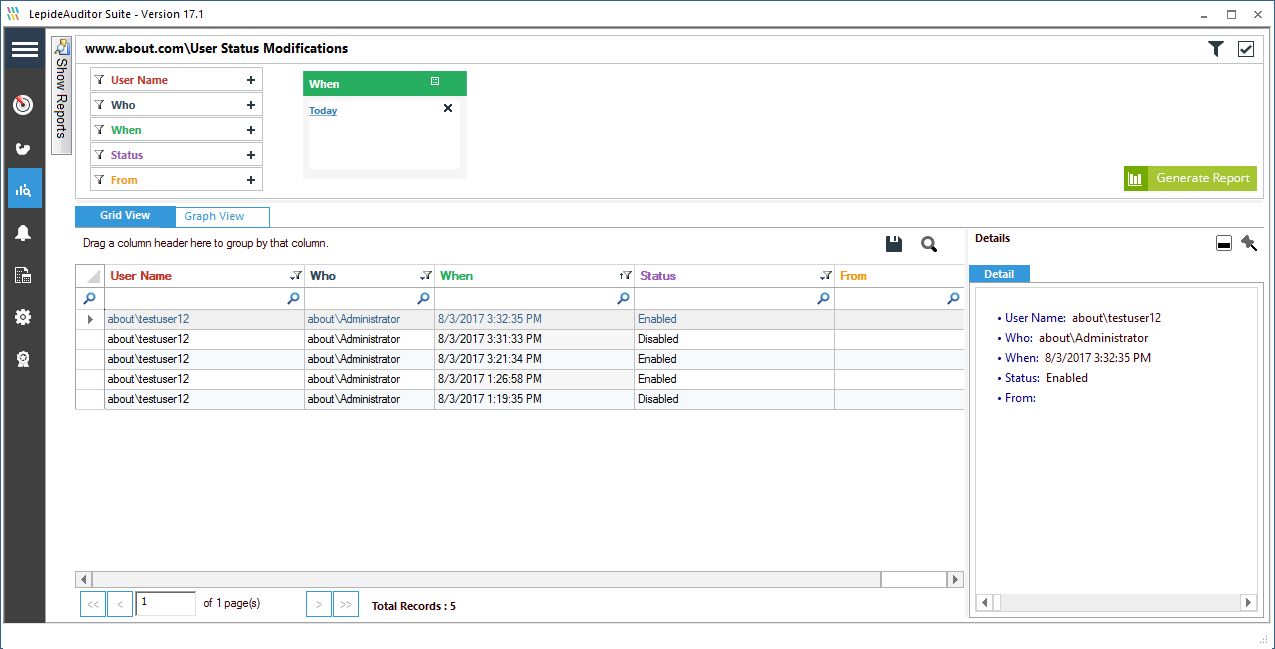This screenshot has height=649, width=1275.
Task: Click grid scrollbar right arrow
Action: click(955, 579)
